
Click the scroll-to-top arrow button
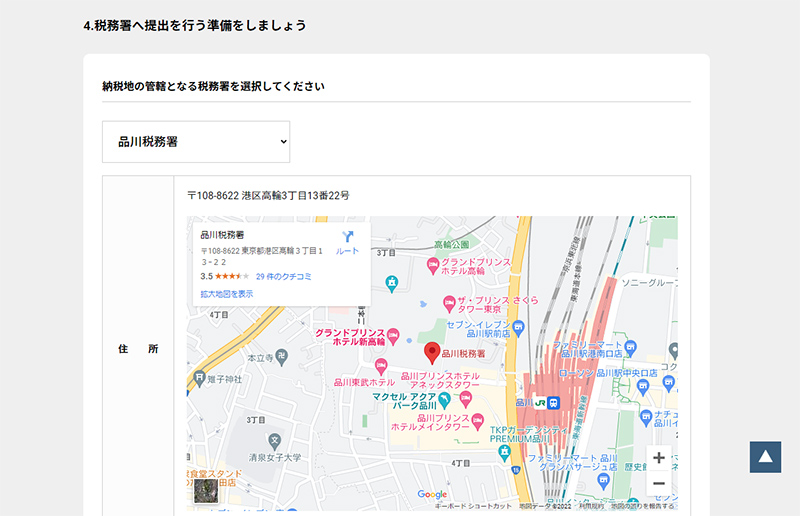coord(764,457)
